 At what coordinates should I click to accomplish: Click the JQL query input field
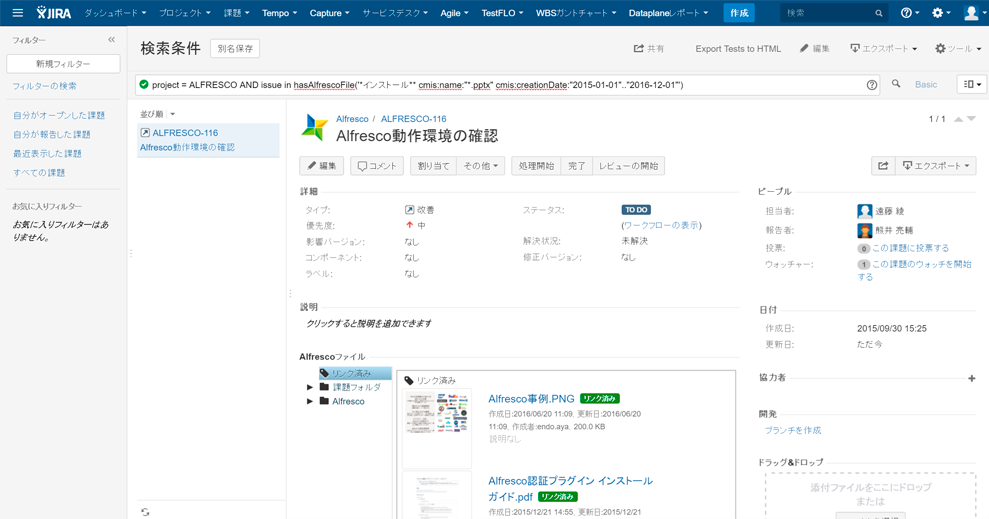(505, 85)
